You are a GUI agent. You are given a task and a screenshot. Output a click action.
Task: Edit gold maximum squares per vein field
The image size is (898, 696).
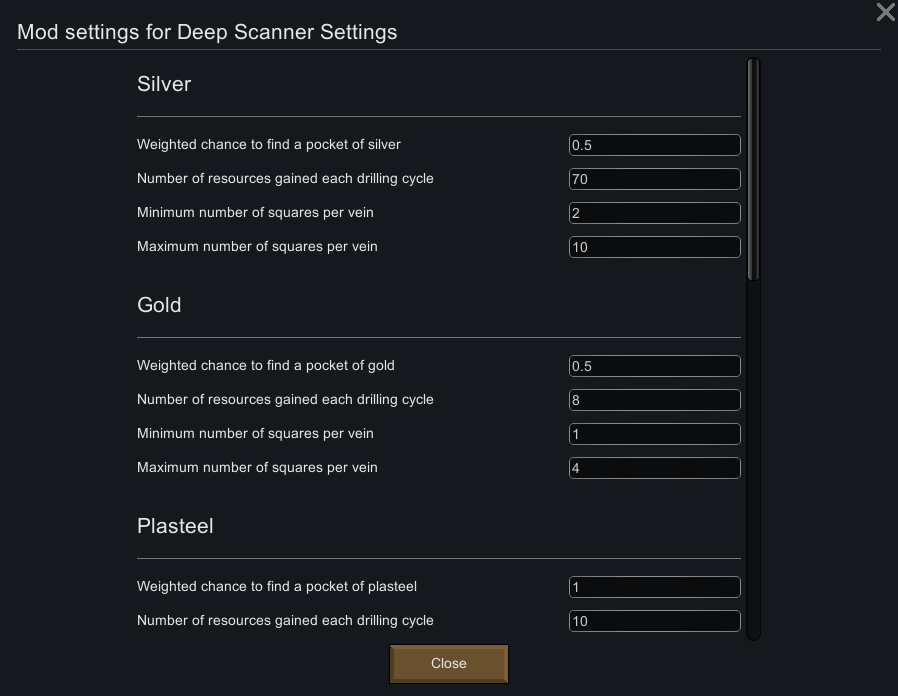(x=654, y=468)
